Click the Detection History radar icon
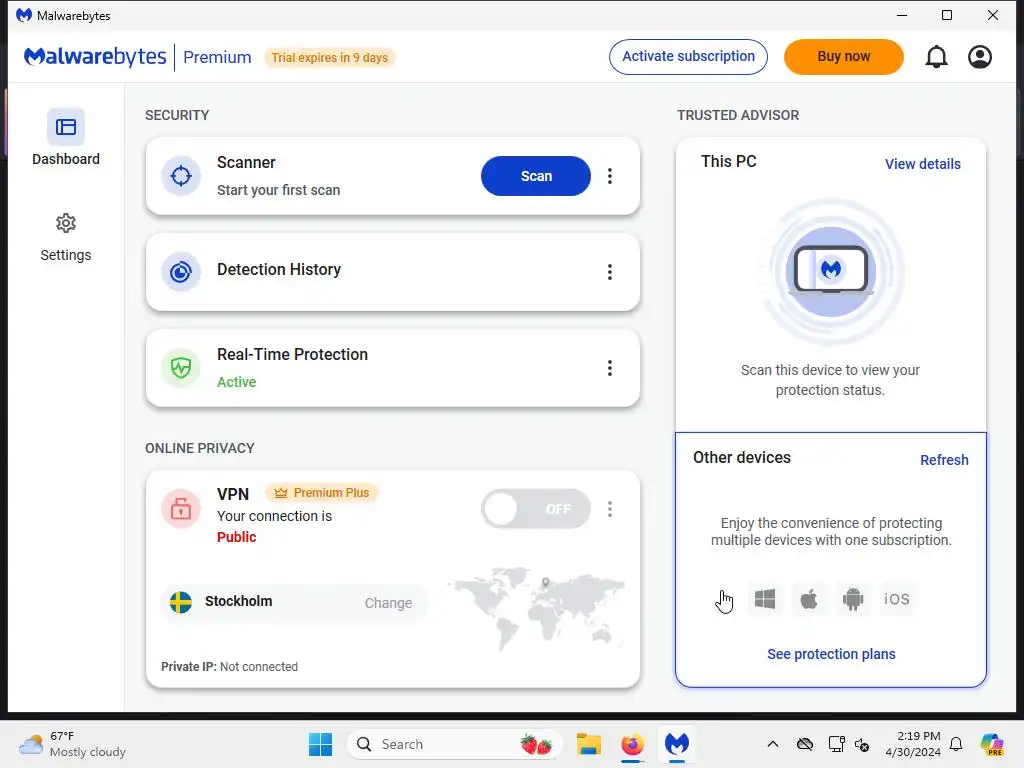This screenshot has height=768, width=1024. 181,272
